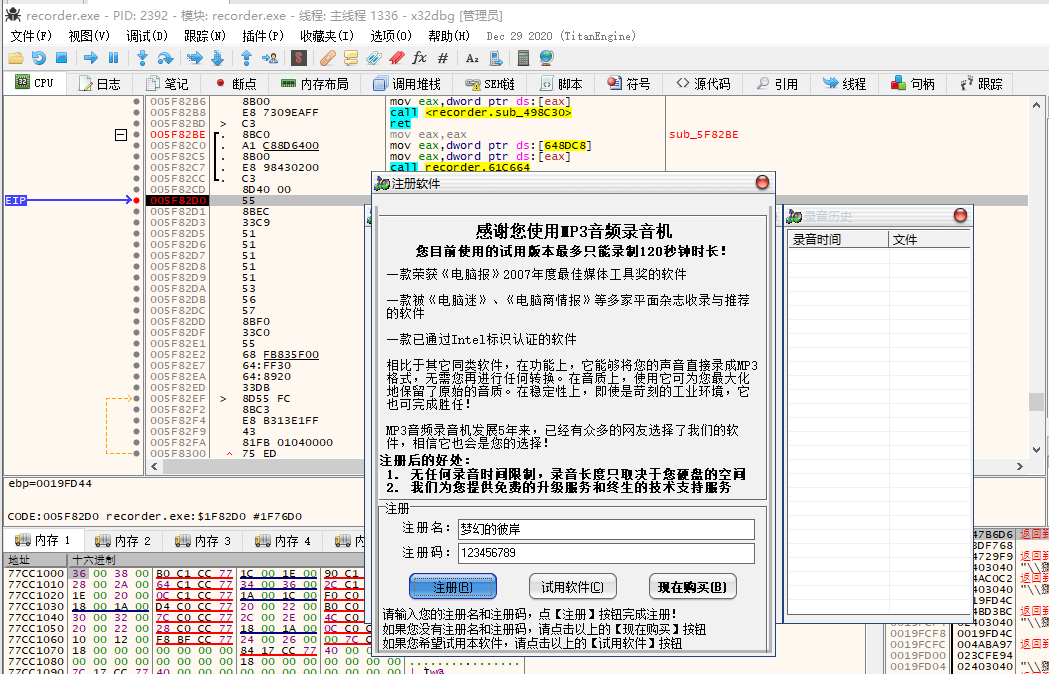Image resolution: width=1049 pixels, height=674 pixels.
Task: Open the patches bandage icon
Action: click(327, 58)
